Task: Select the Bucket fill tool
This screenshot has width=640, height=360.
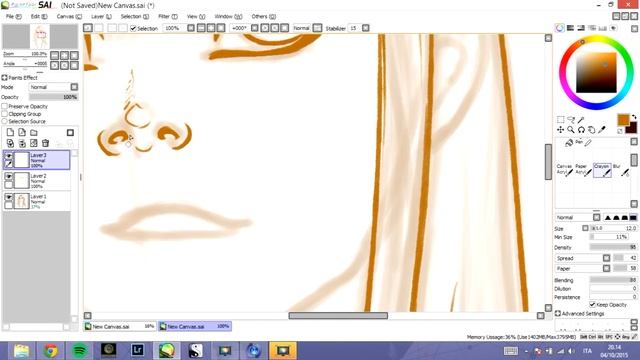Action: click(569, 142)
